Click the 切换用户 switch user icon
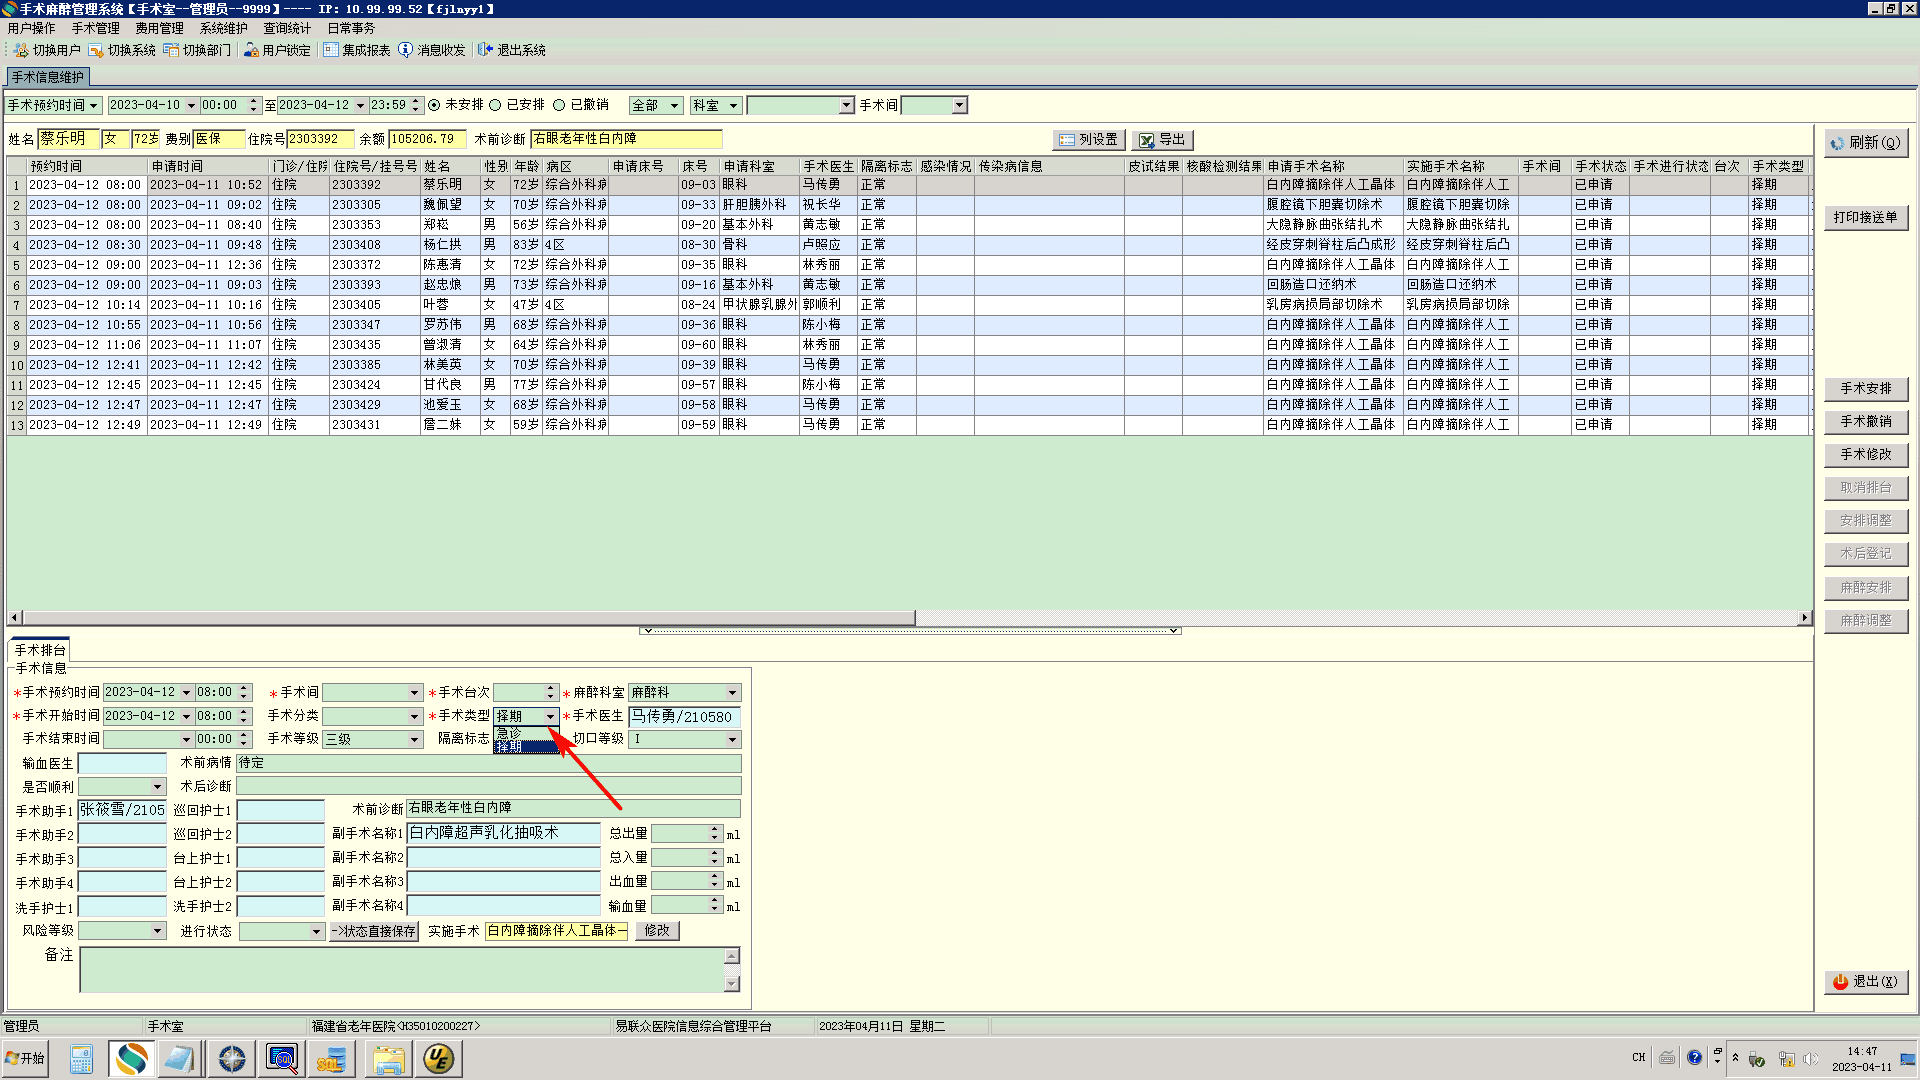 click(x=21, y=50)
